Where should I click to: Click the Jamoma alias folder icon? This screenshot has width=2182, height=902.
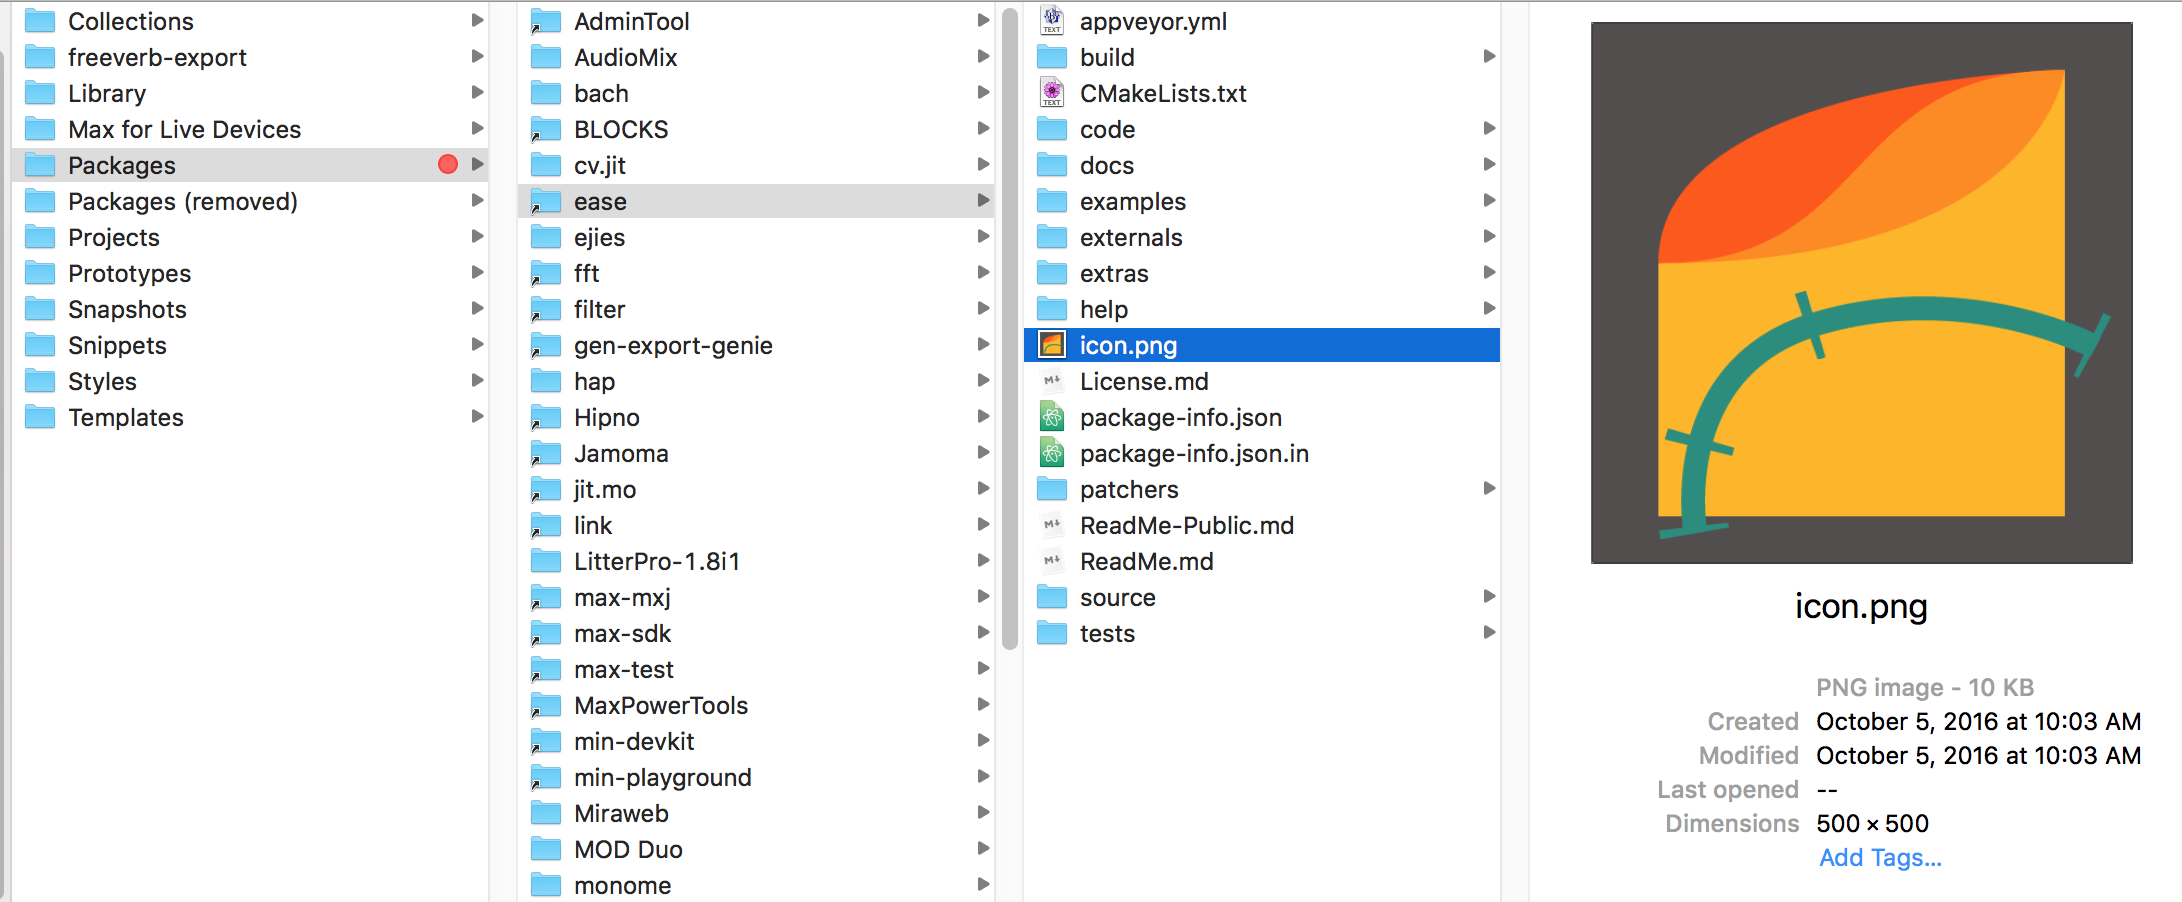click(x=546, y=452)
